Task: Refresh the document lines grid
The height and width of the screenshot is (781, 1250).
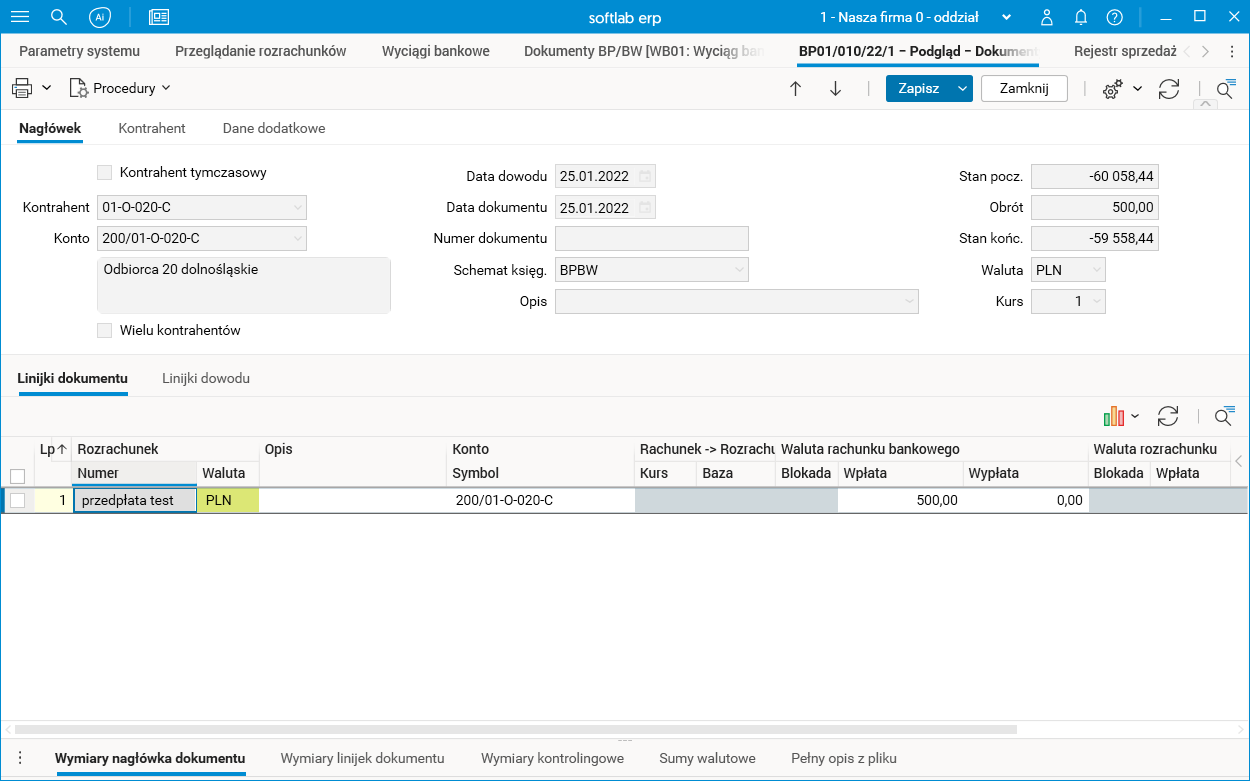Action: [x=1168, y=416]
